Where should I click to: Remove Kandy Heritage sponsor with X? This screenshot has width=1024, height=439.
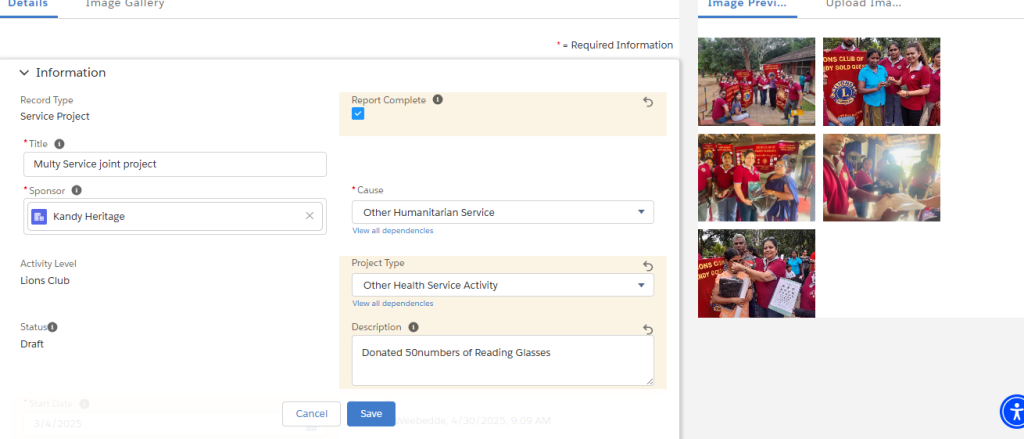[x=310, y=216]
